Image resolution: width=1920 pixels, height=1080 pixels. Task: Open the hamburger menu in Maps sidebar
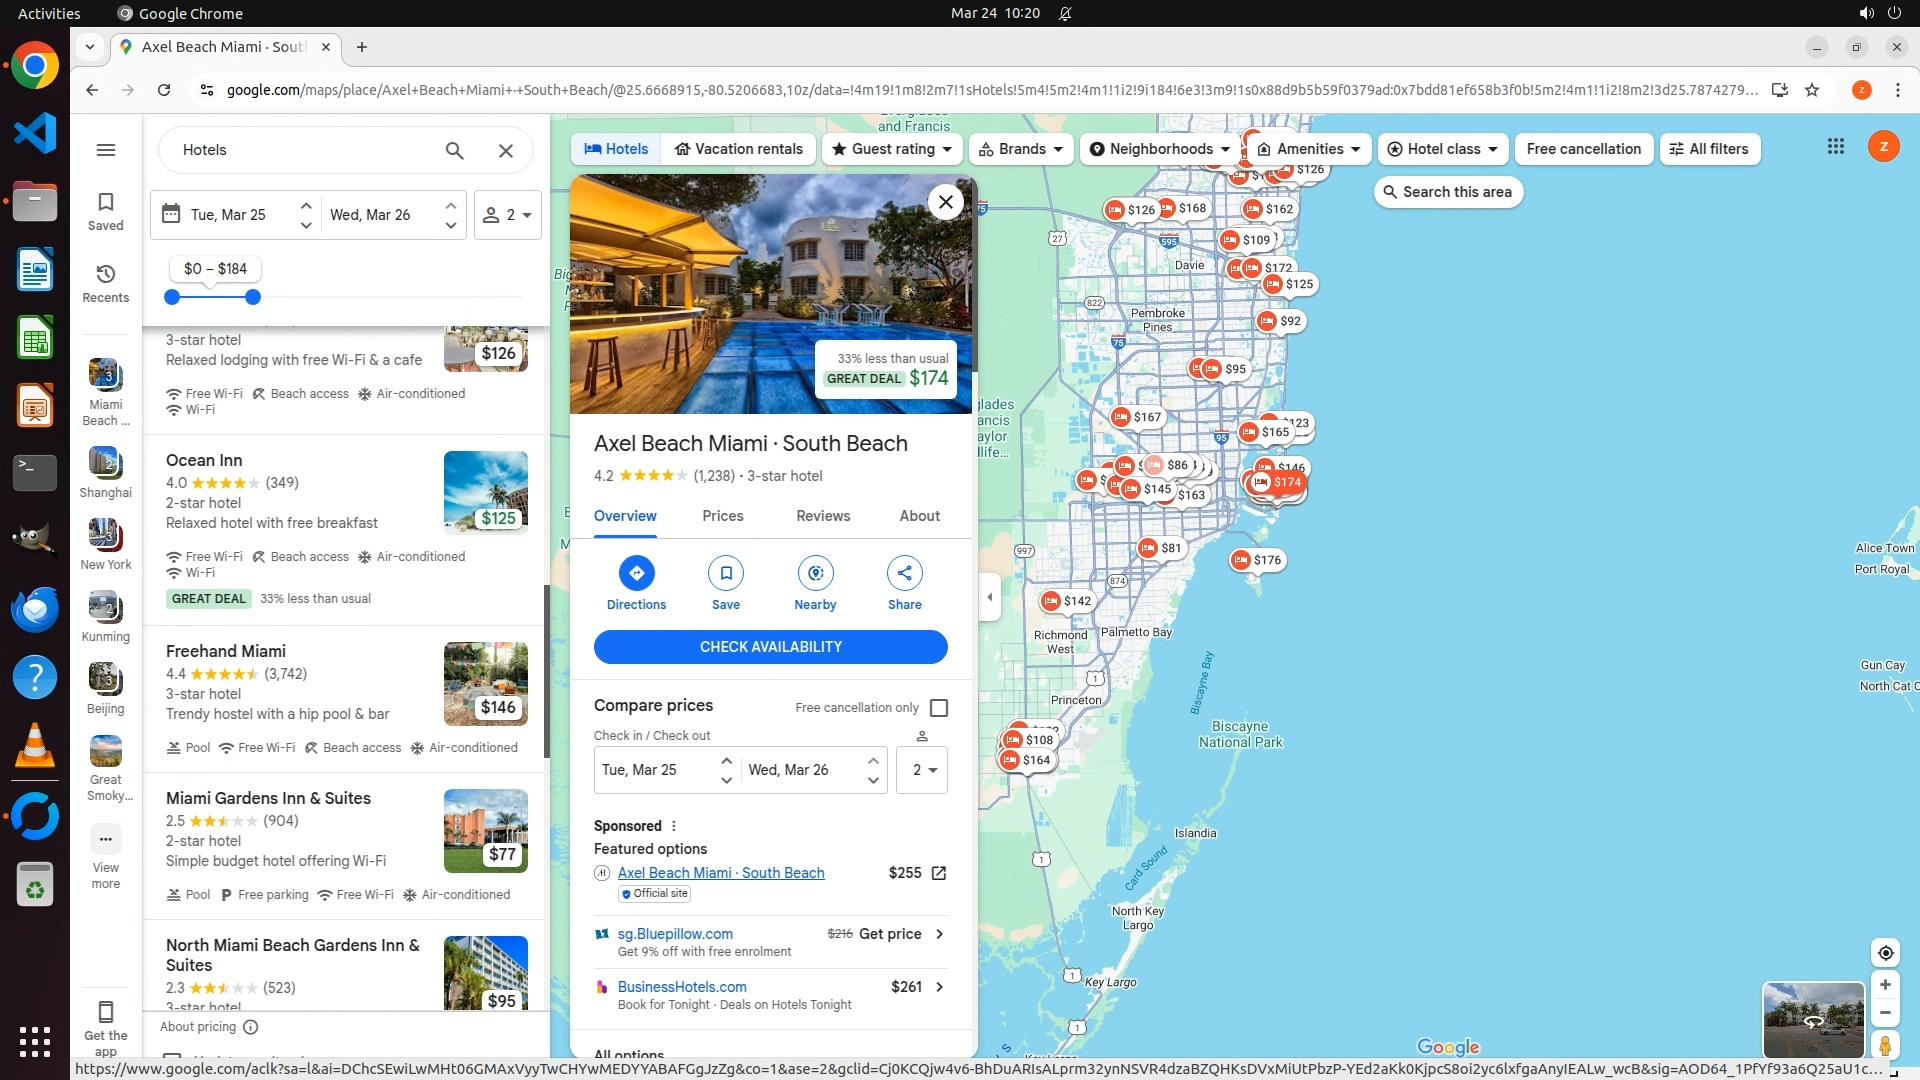pos(106,150)
